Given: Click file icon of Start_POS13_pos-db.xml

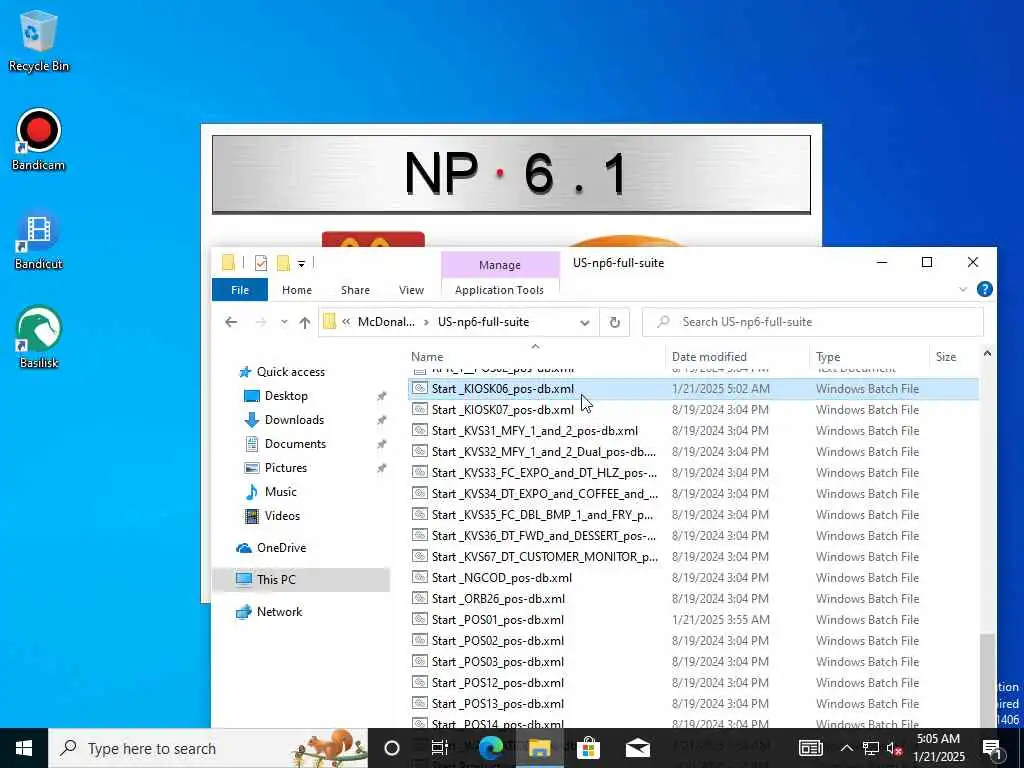Looking at the screenshot, I should click(420, 703).
